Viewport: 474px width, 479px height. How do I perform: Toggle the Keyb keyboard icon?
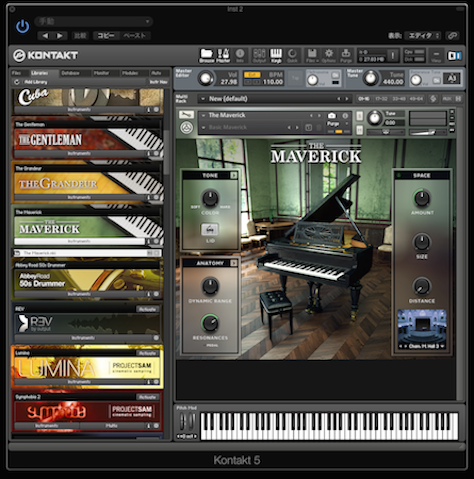pyautogui.click(x=276, y=55)
